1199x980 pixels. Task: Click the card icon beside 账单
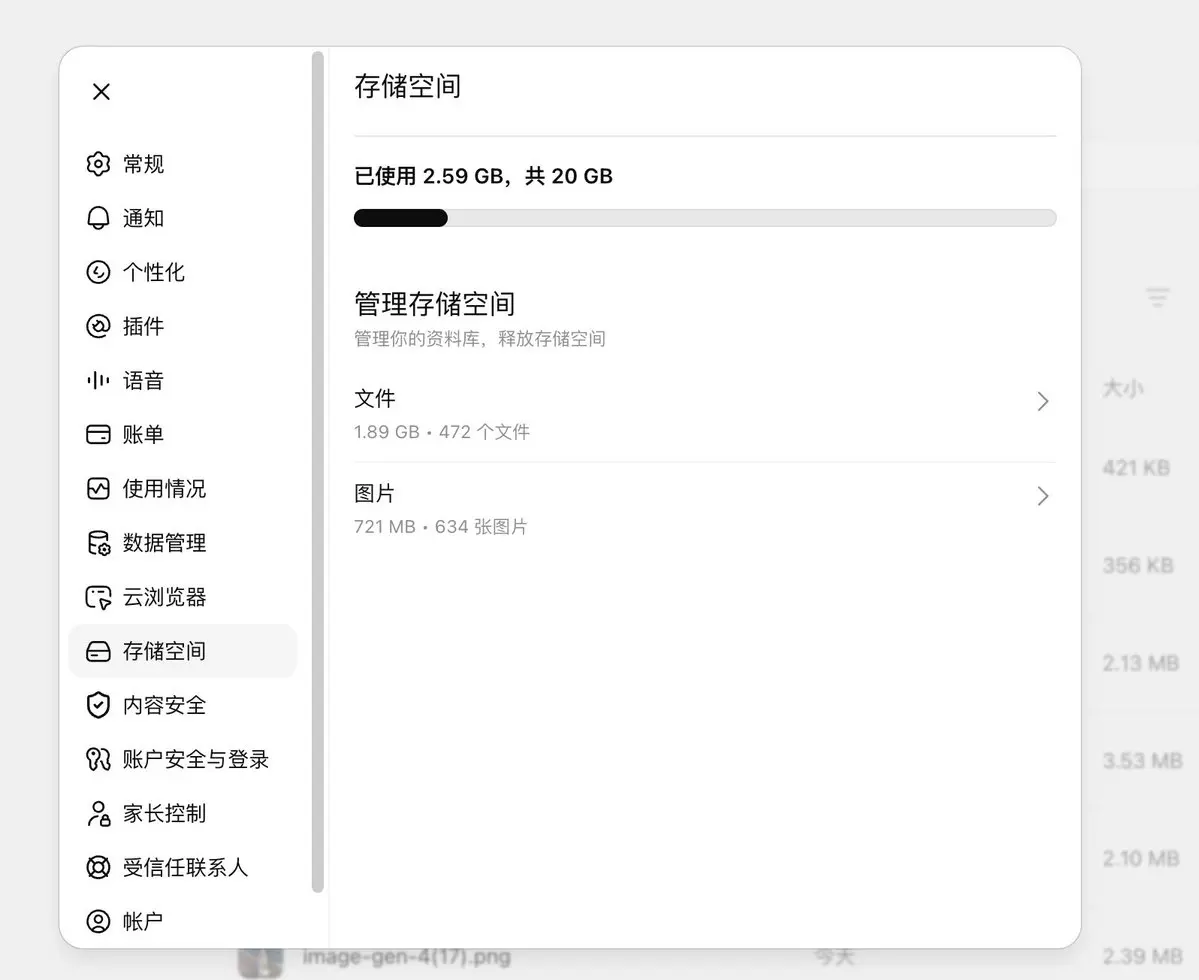tap(98, 434)
